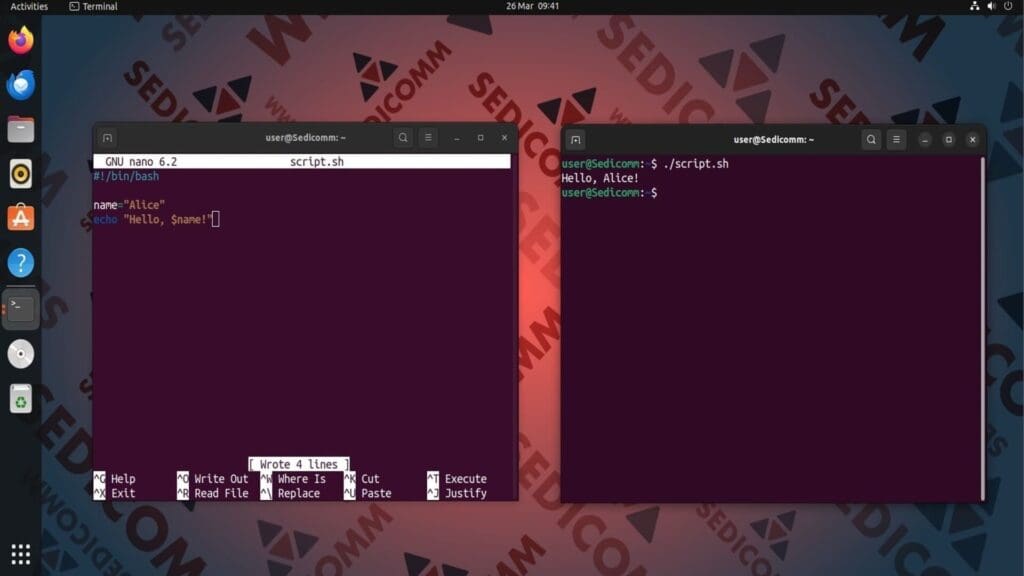The width and height of the screenshot is (1024, 576).
Task: Click the Write Out shortcut label in nano
Action: tap(222, 478)
